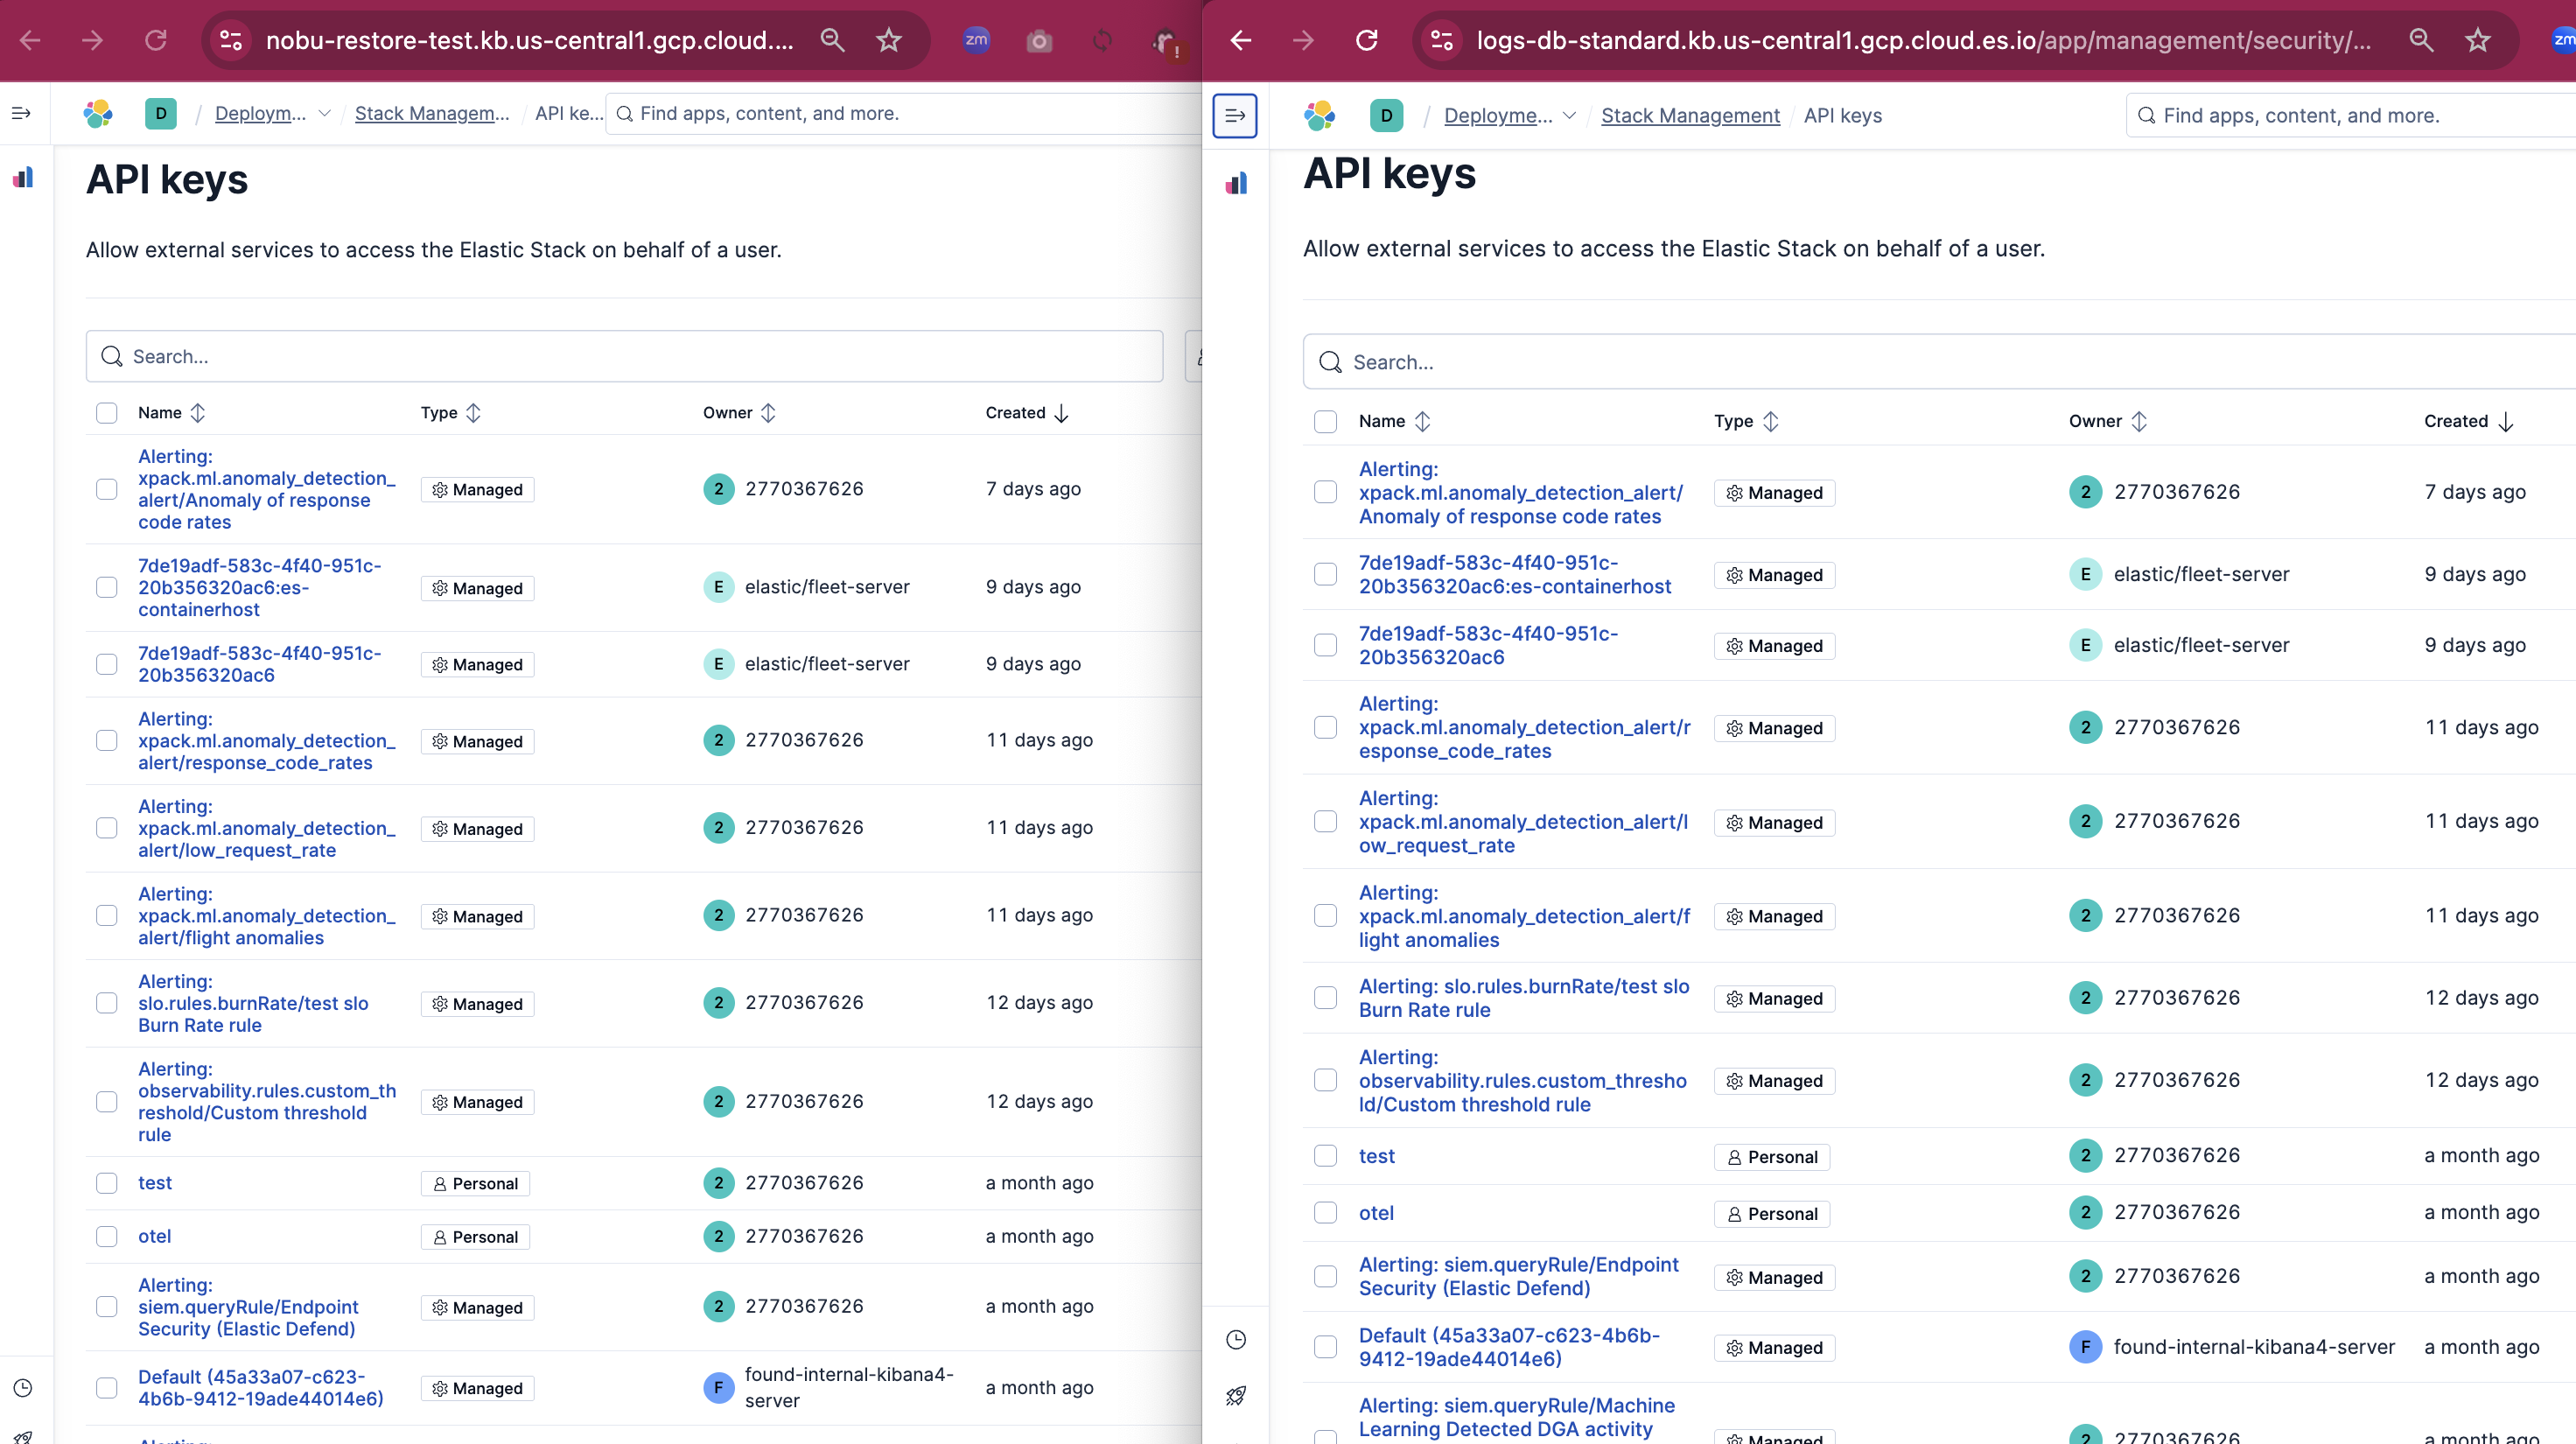
Task: Open the Alerting slo.rules.burnRate key in the left window
Action: (x=253, y=1003)
